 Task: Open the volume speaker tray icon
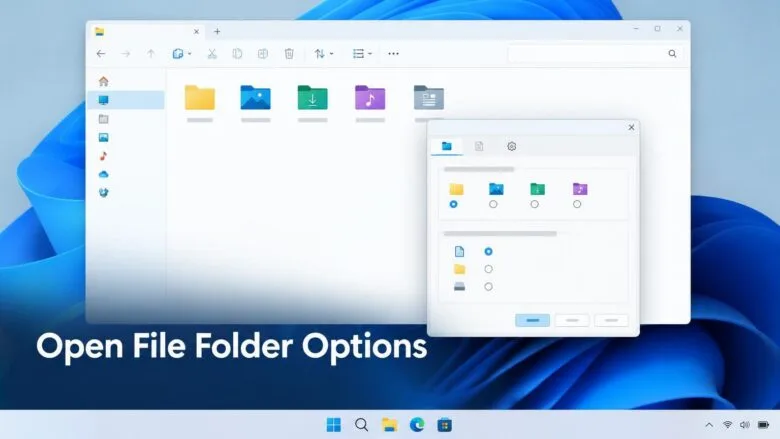click(745, 425)
